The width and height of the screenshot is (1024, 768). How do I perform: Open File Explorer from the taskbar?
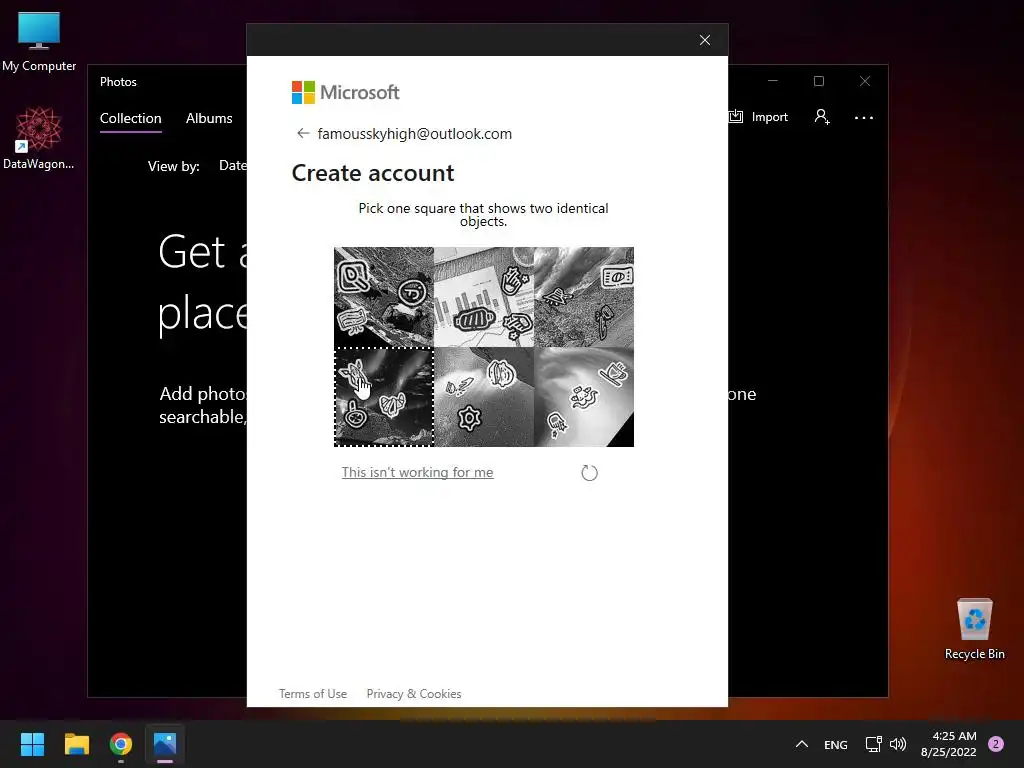coord(76,744)
